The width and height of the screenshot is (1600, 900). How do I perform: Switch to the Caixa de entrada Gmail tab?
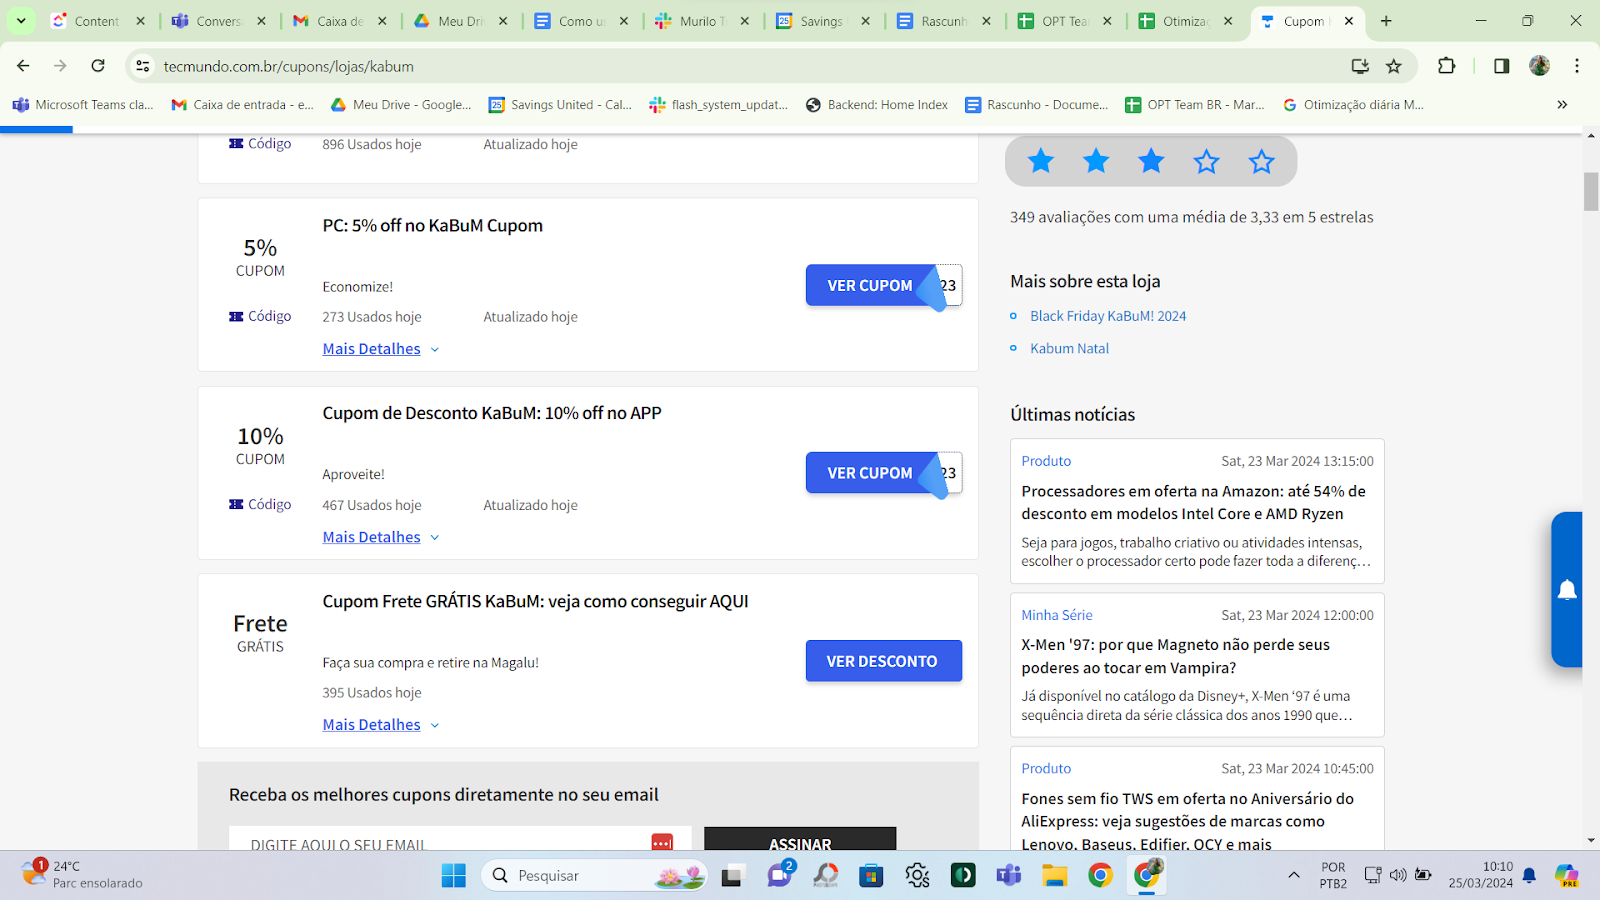click(339, 21)
